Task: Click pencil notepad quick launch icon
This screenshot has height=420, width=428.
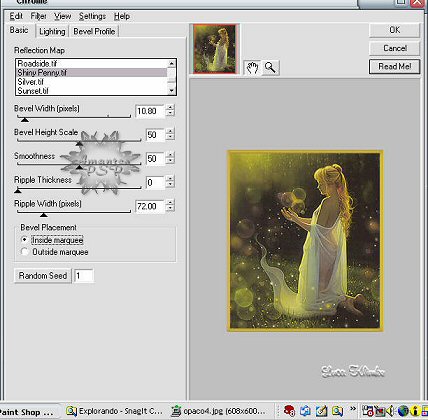Action: click(x=321, y=411)
